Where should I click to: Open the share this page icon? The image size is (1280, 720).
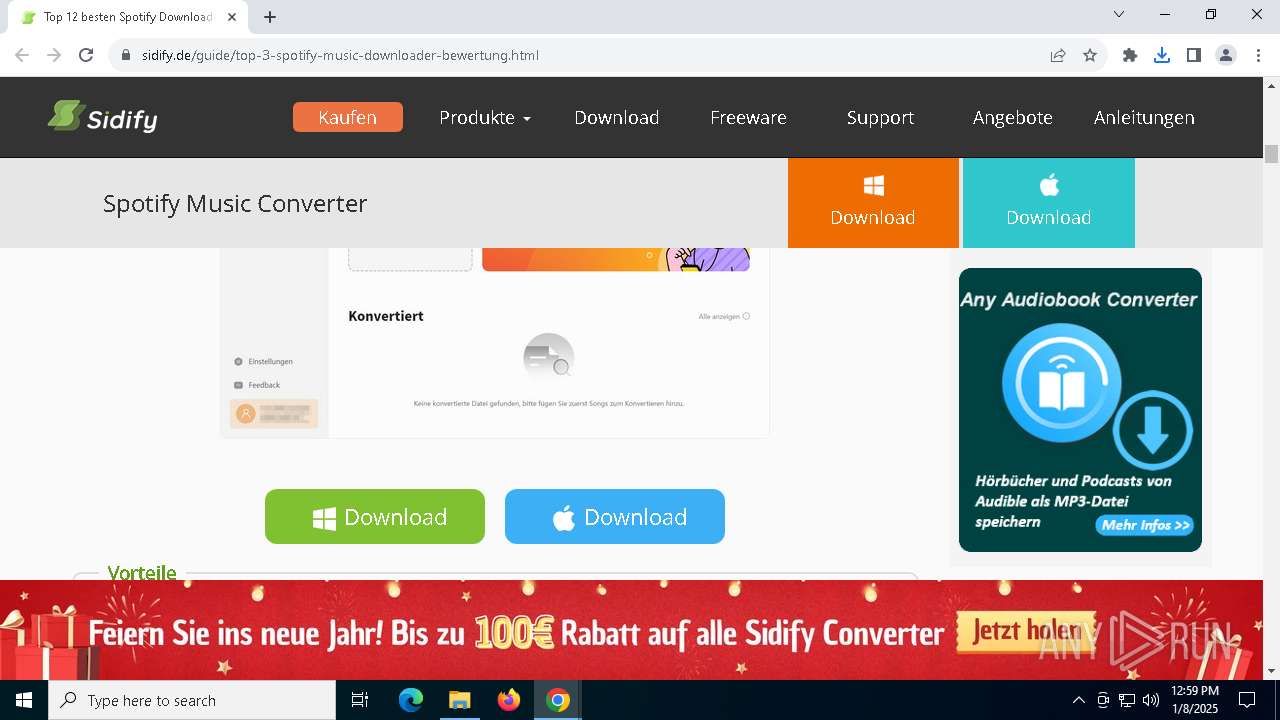point(1058,55)
